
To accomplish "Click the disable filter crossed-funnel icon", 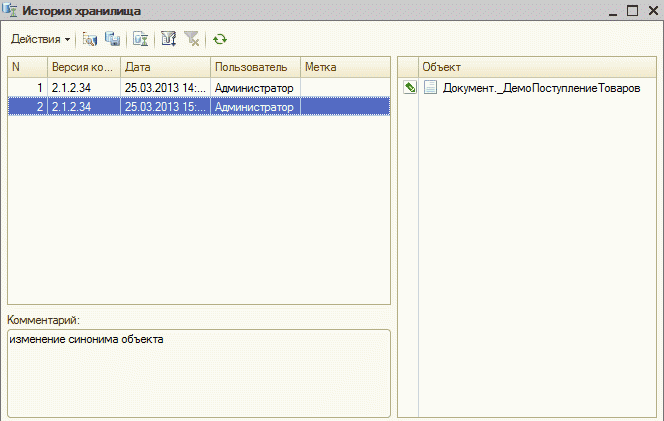I will pyautogui.click(x=191, y=40).
